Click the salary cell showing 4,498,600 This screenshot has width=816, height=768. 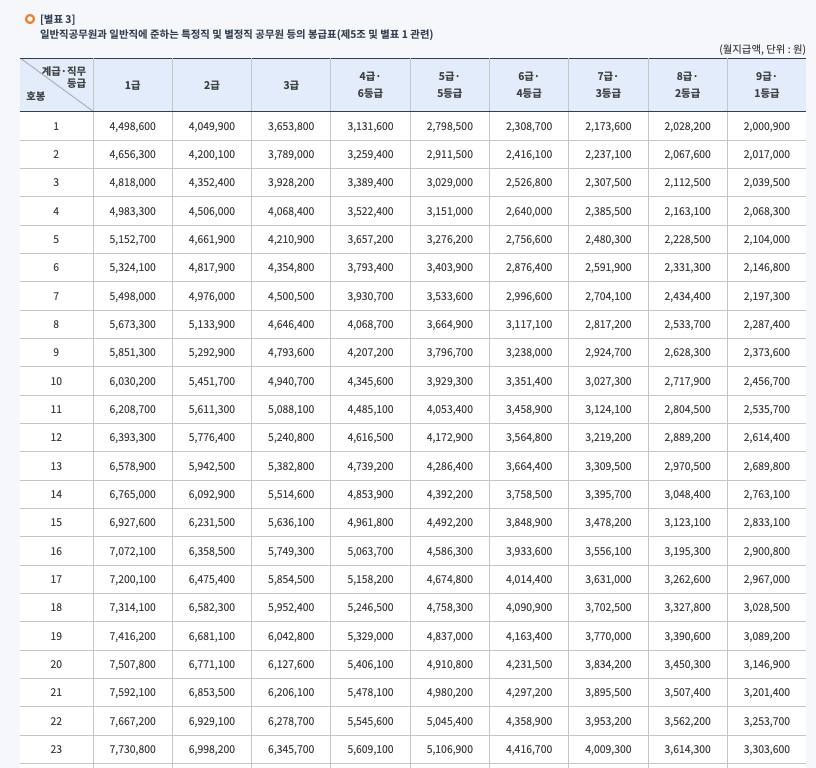coord(132,126)
